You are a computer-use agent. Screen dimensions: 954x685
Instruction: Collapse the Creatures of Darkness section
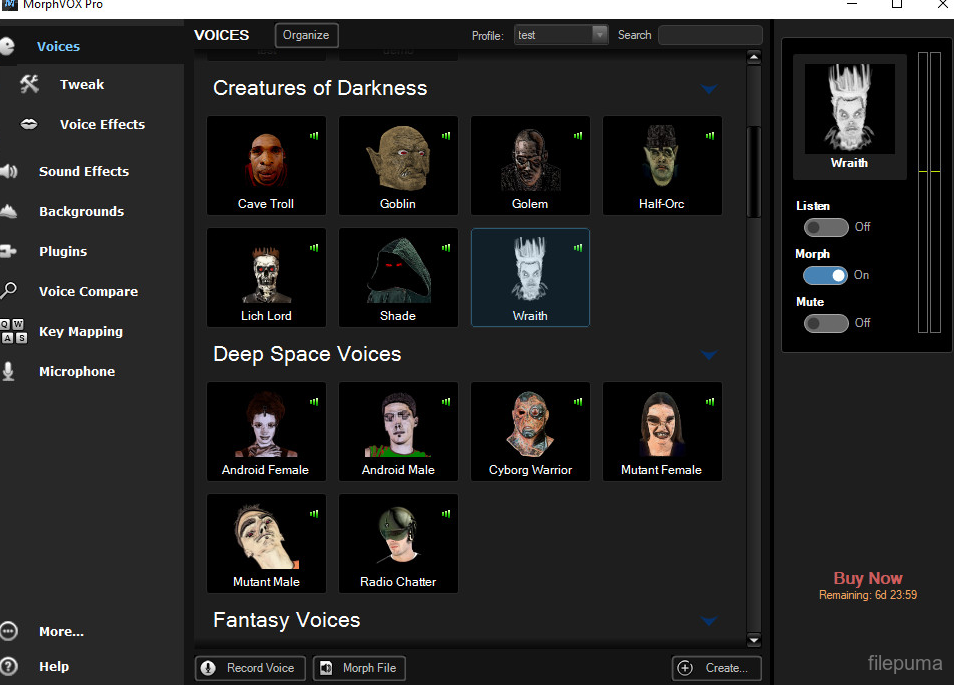709,89
